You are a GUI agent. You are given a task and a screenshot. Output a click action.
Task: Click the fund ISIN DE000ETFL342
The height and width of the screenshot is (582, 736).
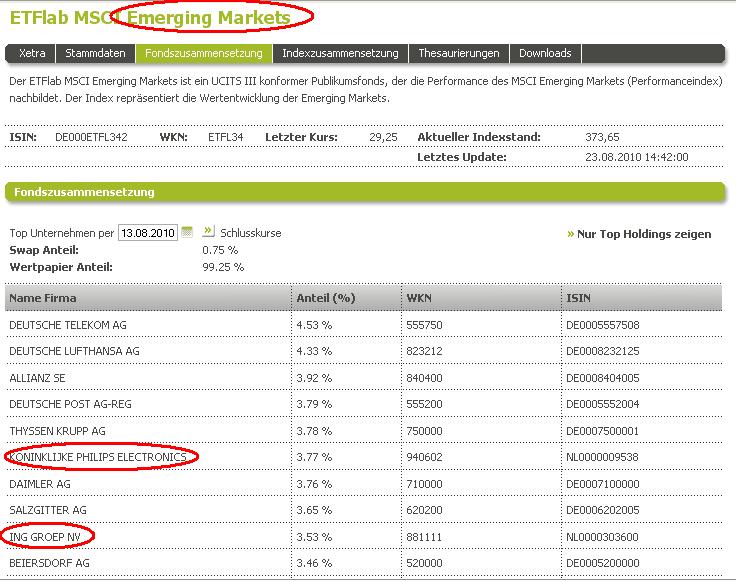91,137
